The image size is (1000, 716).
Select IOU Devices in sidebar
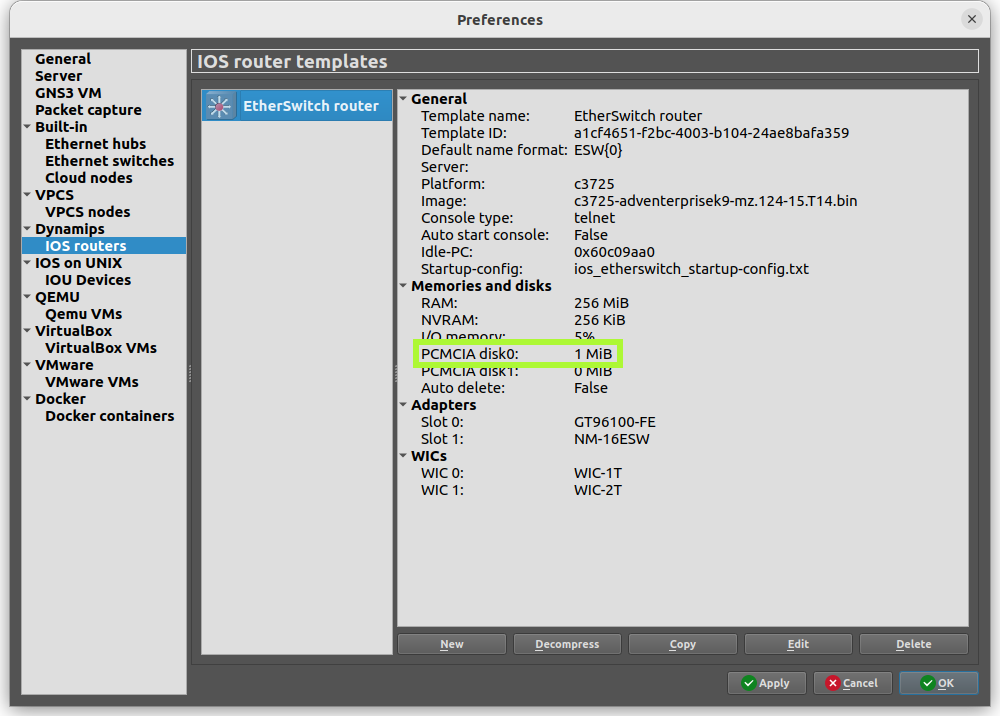coord(87,280)
